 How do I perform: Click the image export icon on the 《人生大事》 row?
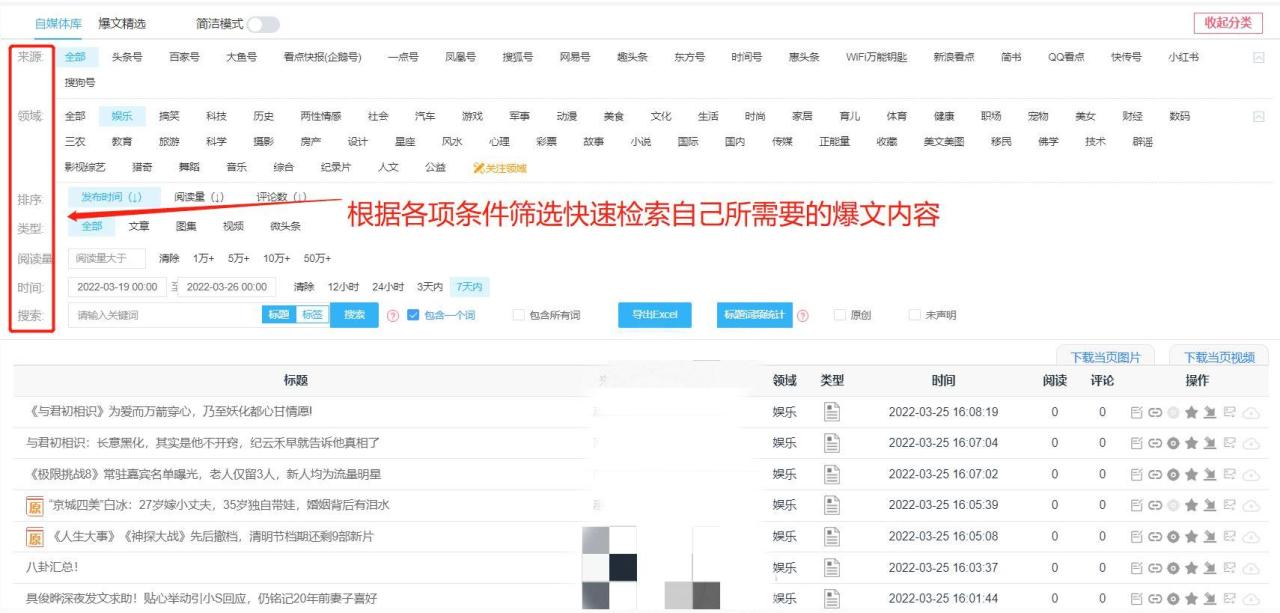[x=1230, y=535]
